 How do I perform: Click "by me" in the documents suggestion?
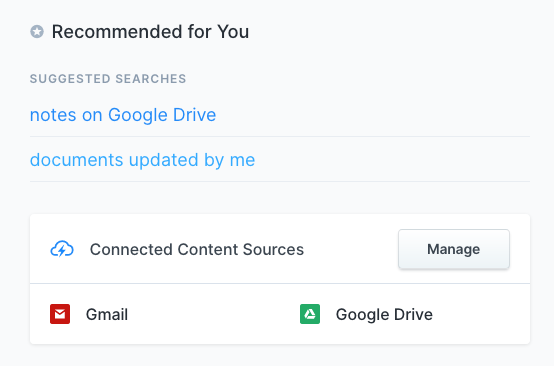click(x=230, y=160)
